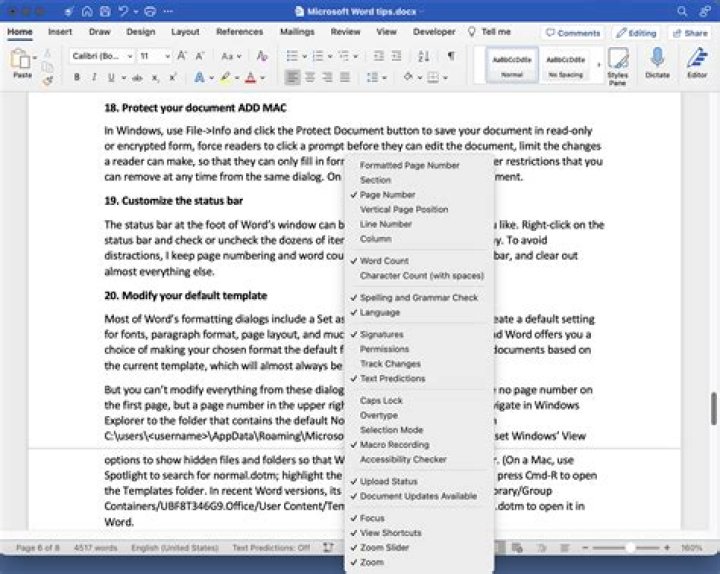Screen dimensions: 720x574
Task: Select the No Spacing style
Action: point(566,65)
